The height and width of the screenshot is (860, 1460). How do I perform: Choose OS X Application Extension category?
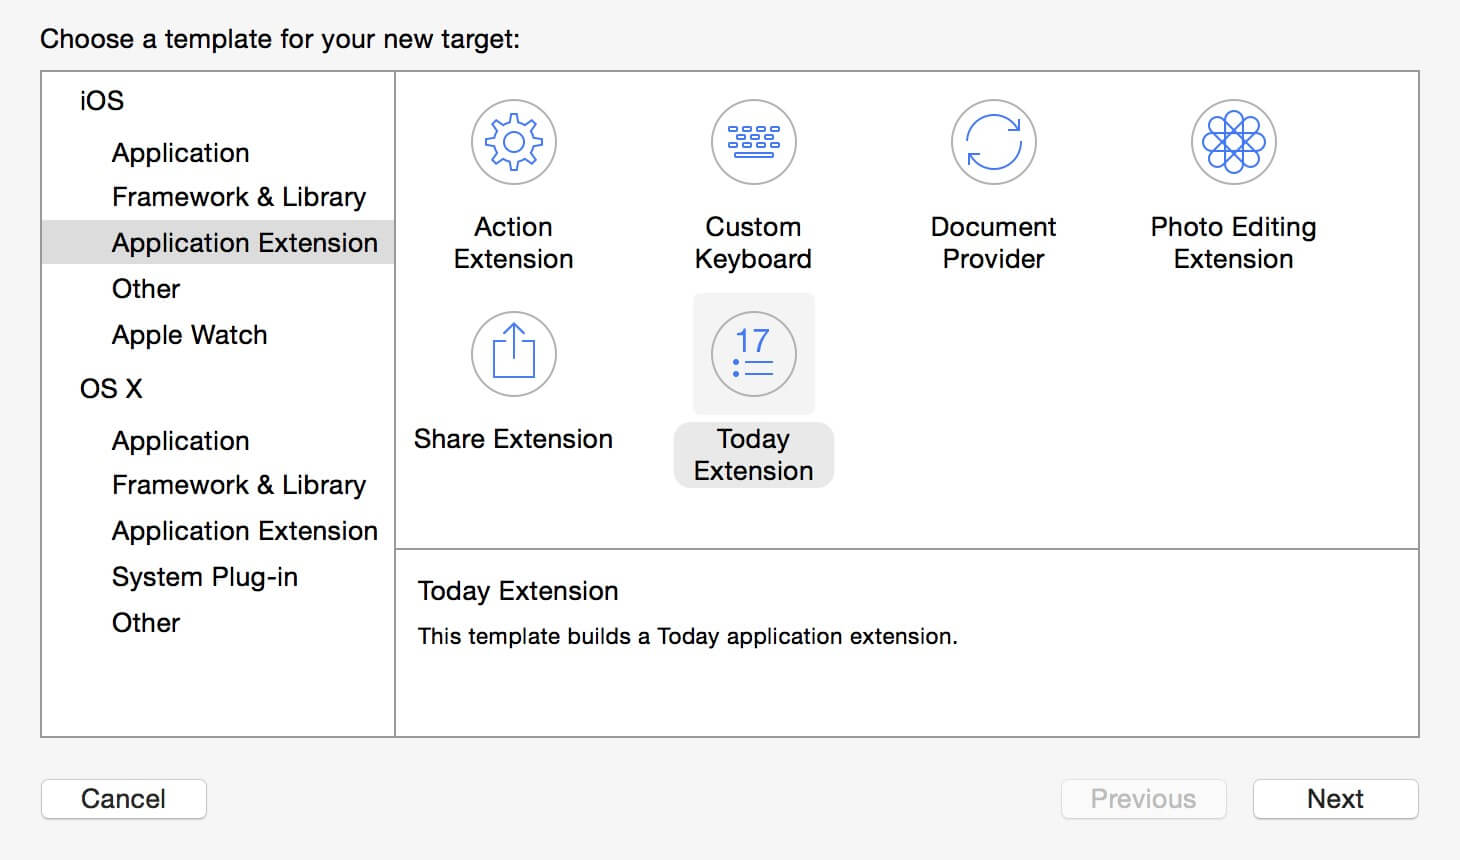244,531
